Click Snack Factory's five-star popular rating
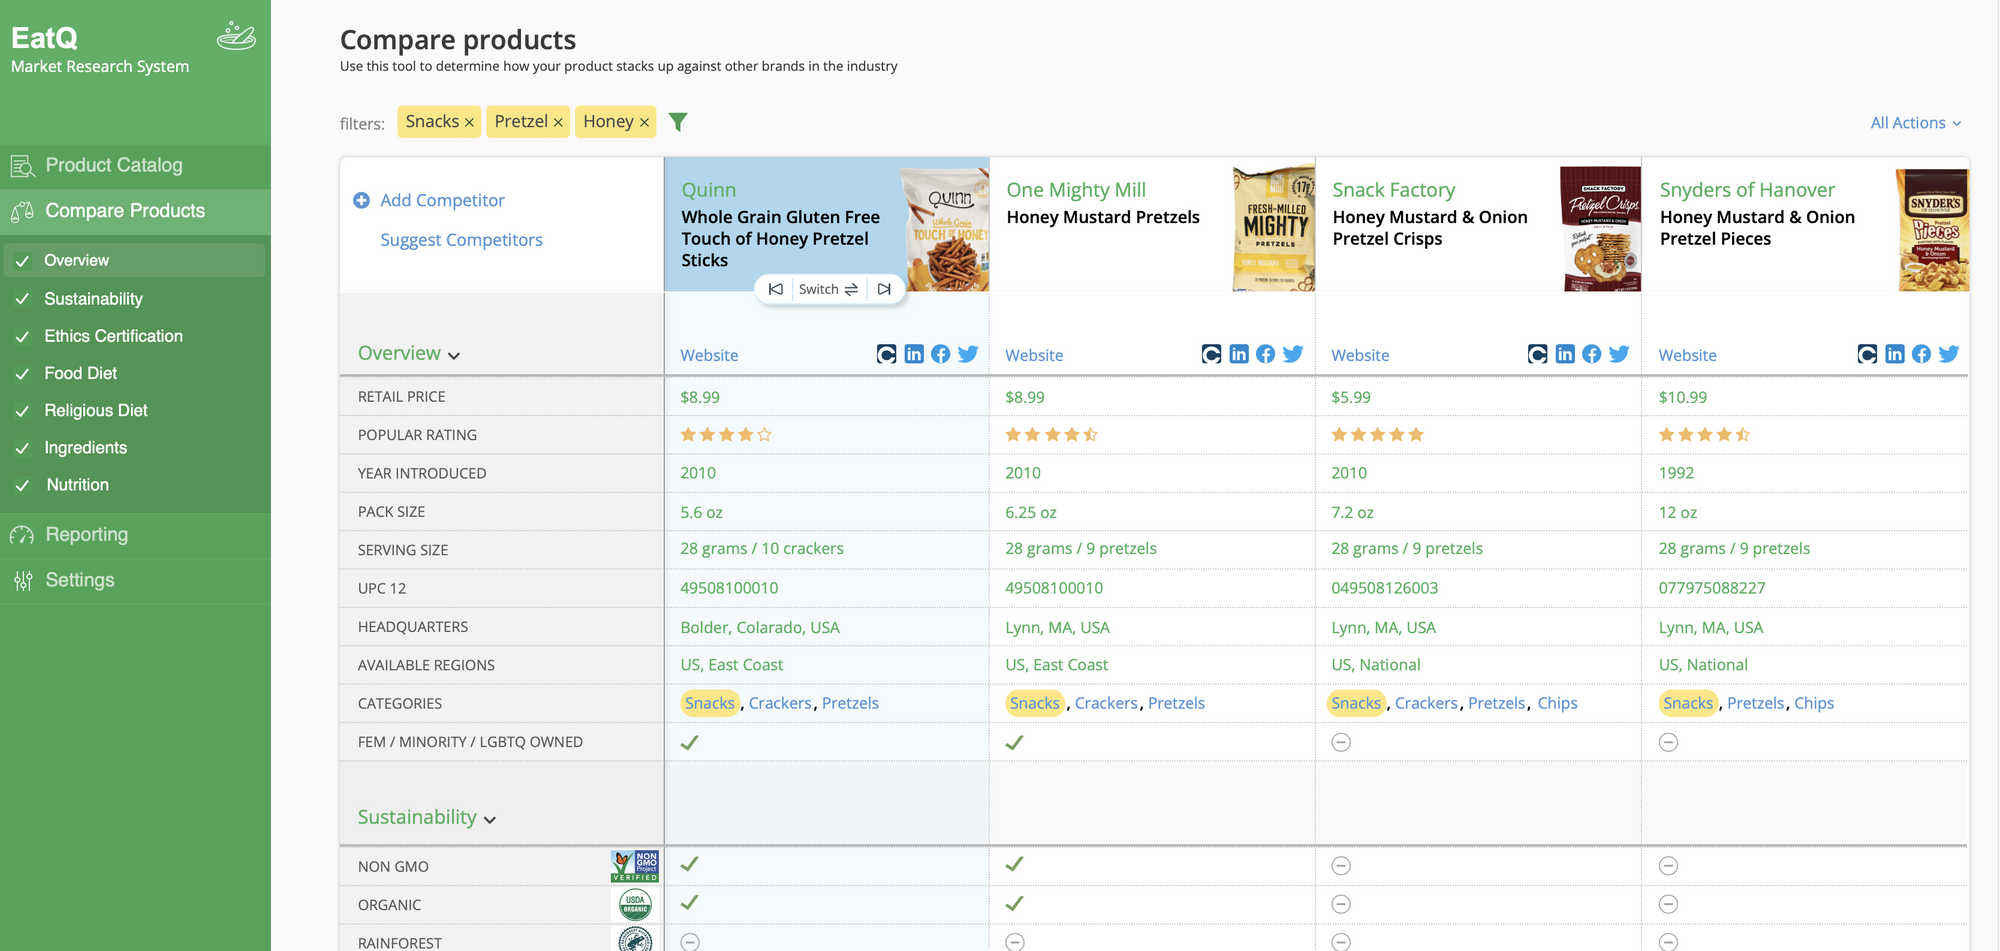 coord(1377,435)
